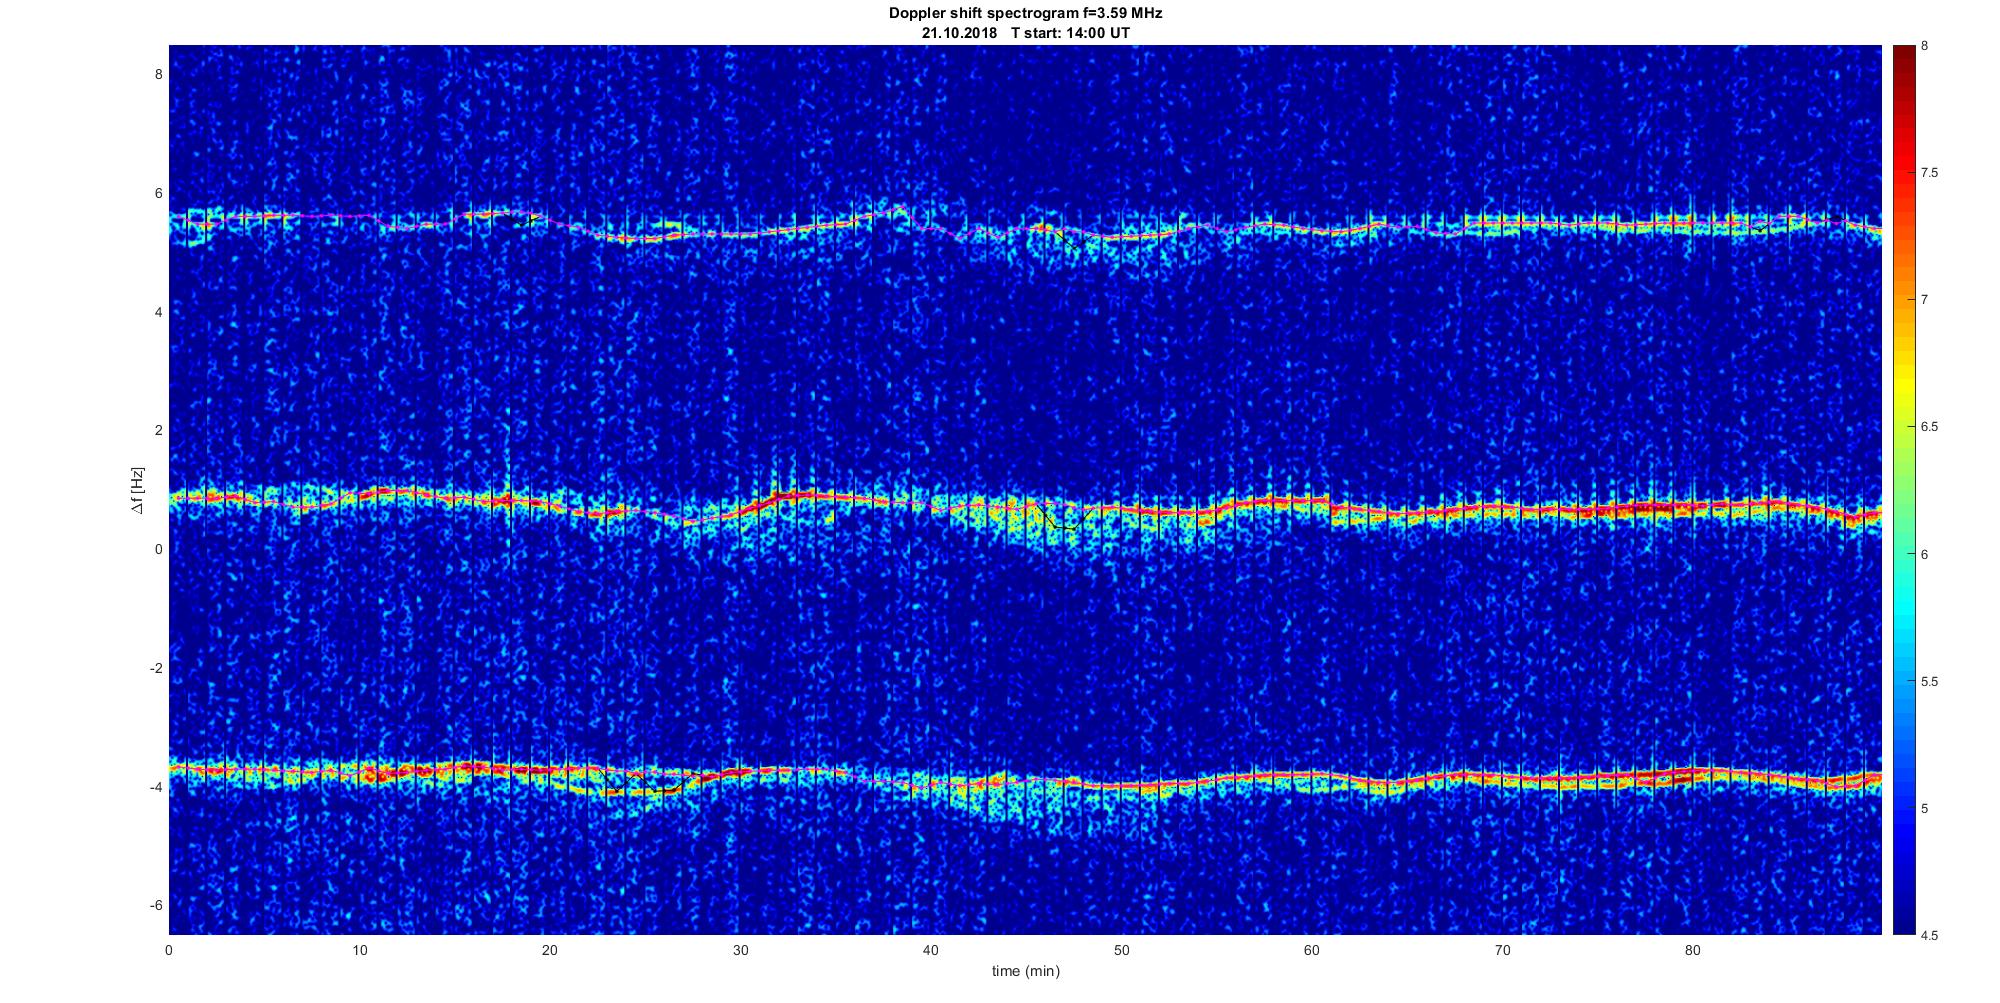Click the x-axis label 'time (min)'
Image resolution: width=2000 pixels, height=1003 pixels.
tap(1025, 971)
